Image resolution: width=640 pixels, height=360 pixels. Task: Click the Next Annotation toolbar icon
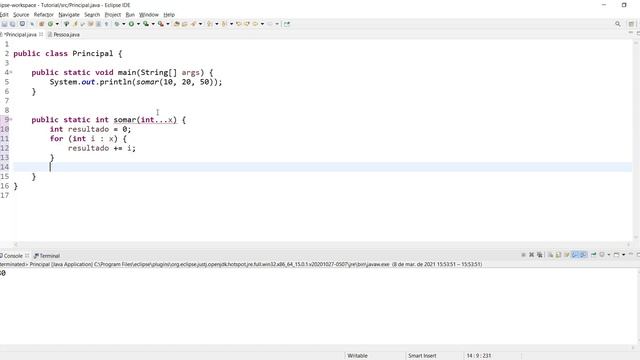(x=209, y=24)
